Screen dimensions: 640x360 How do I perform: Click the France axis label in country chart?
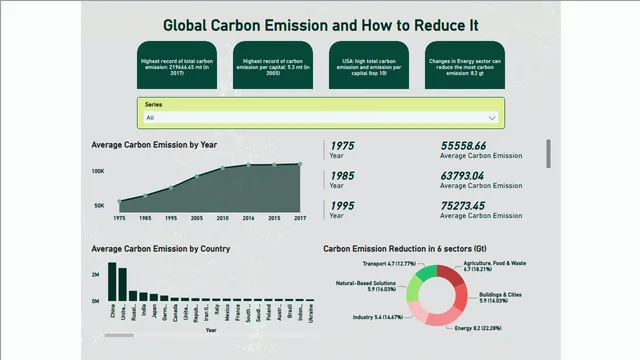tap(238, 313)
